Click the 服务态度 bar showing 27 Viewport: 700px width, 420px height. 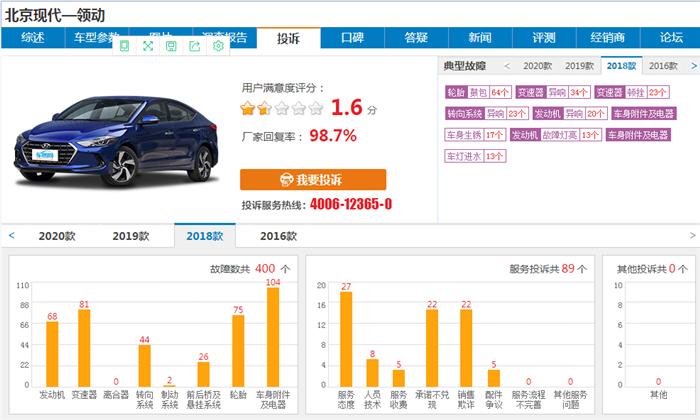(x=346, y=339)
